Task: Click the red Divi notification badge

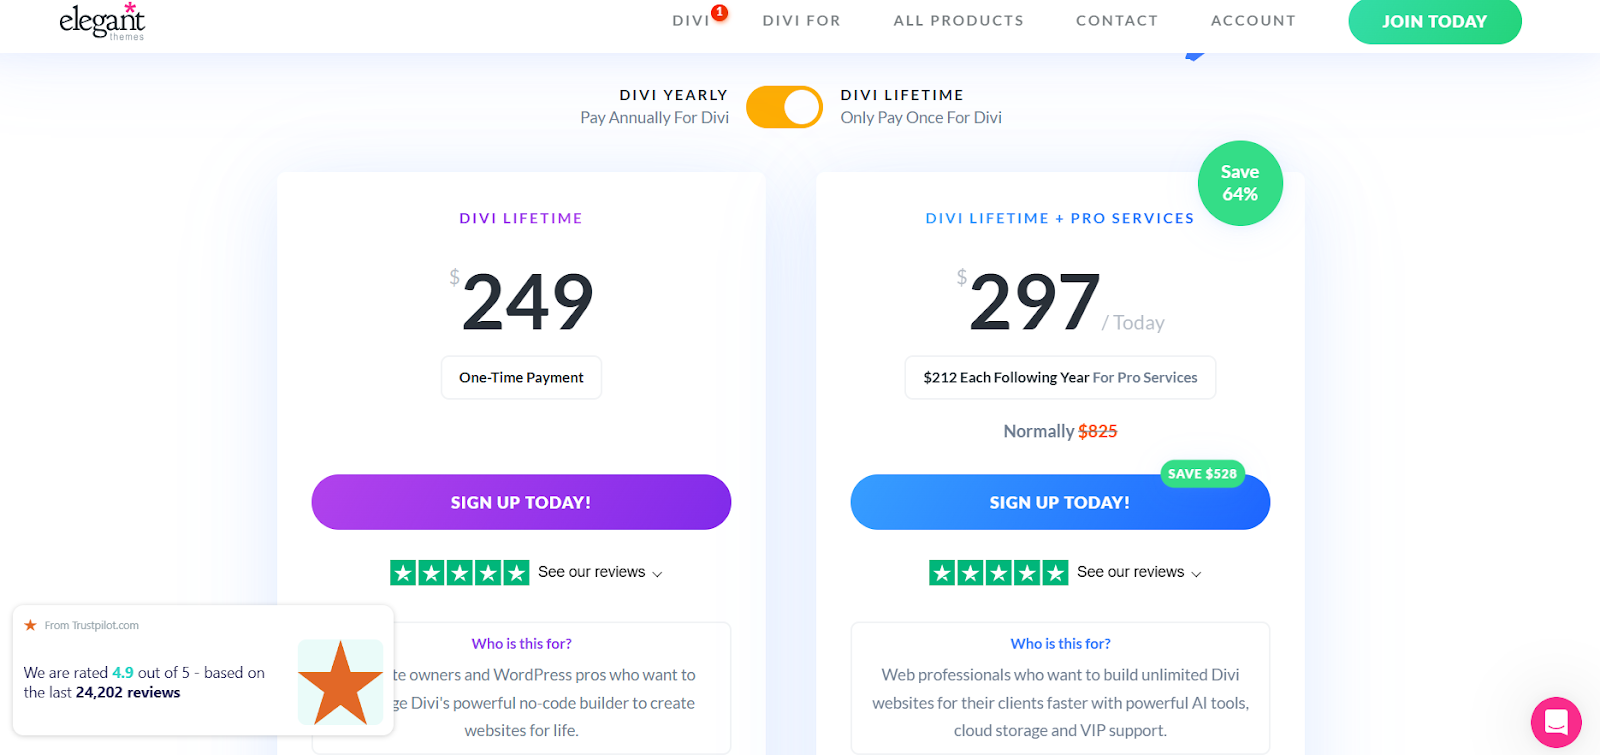Action: coord(719,12)
